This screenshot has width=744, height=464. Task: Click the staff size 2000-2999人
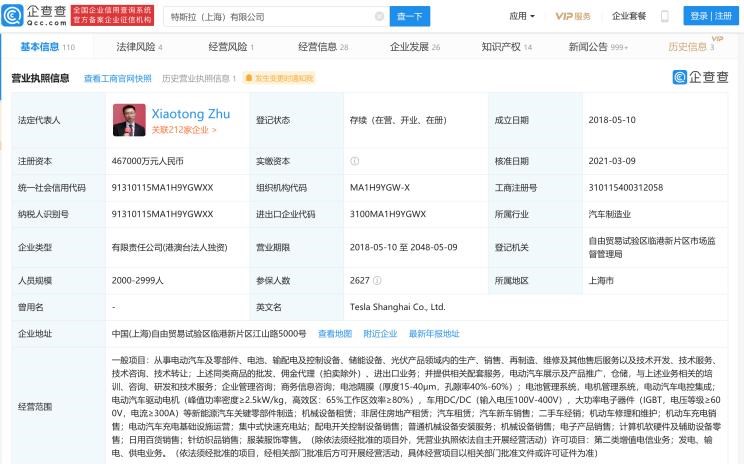(x=138, y=280)
